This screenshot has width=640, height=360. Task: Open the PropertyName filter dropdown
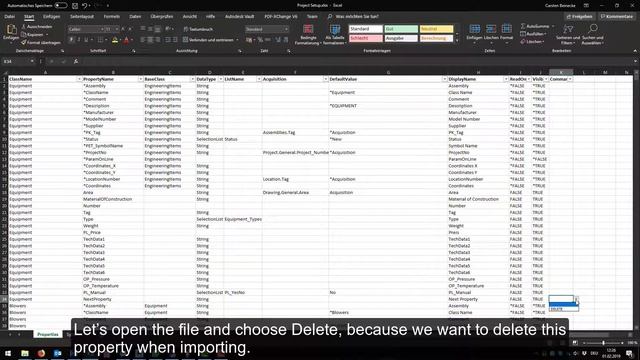pyautogui.click(x=140, y=79)
